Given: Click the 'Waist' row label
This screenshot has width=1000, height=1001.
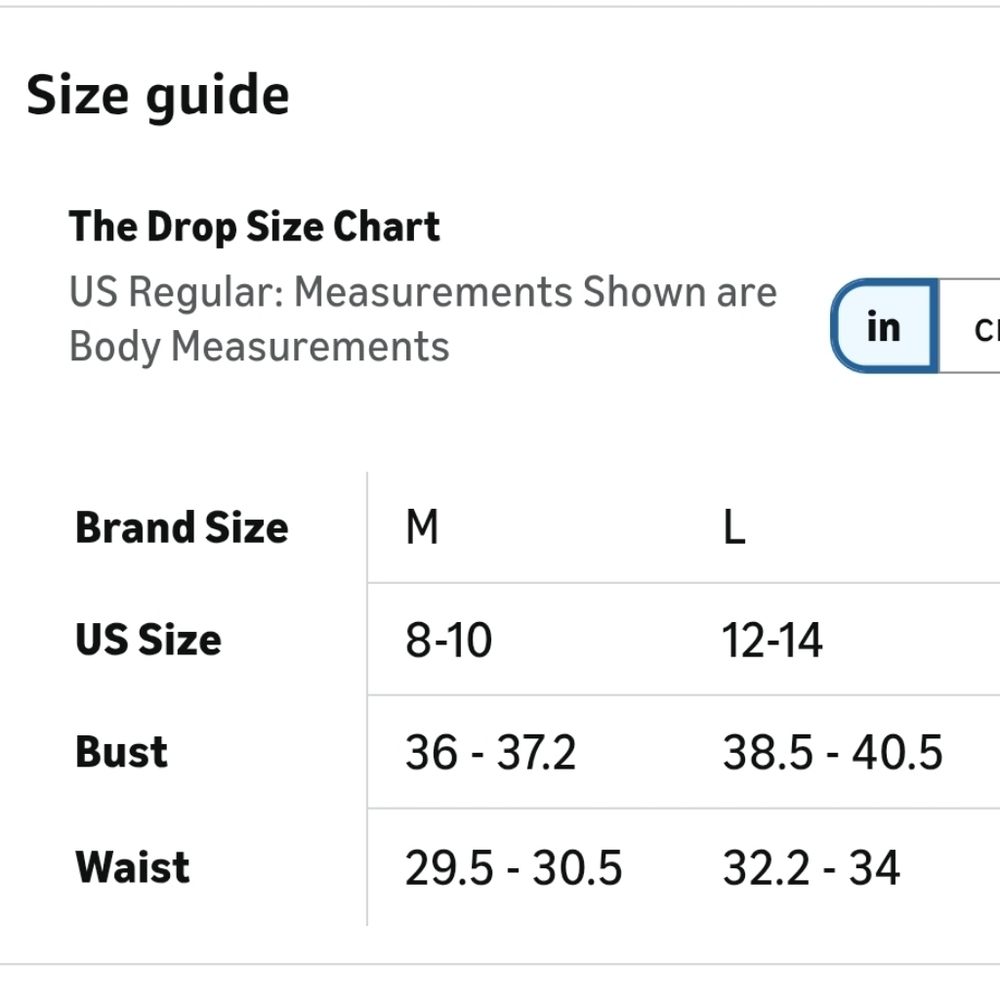Looking at the screenshot, I should tap(132, 867).
